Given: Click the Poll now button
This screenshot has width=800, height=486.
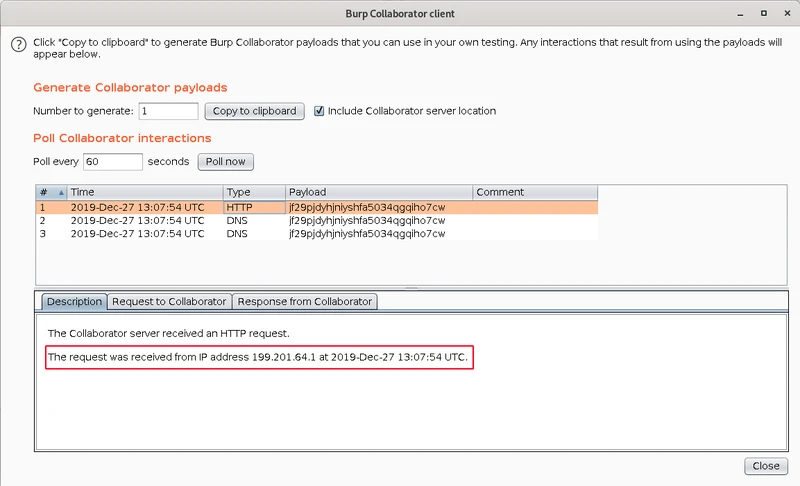Looking at the screenshot, I should coord(226,162).
